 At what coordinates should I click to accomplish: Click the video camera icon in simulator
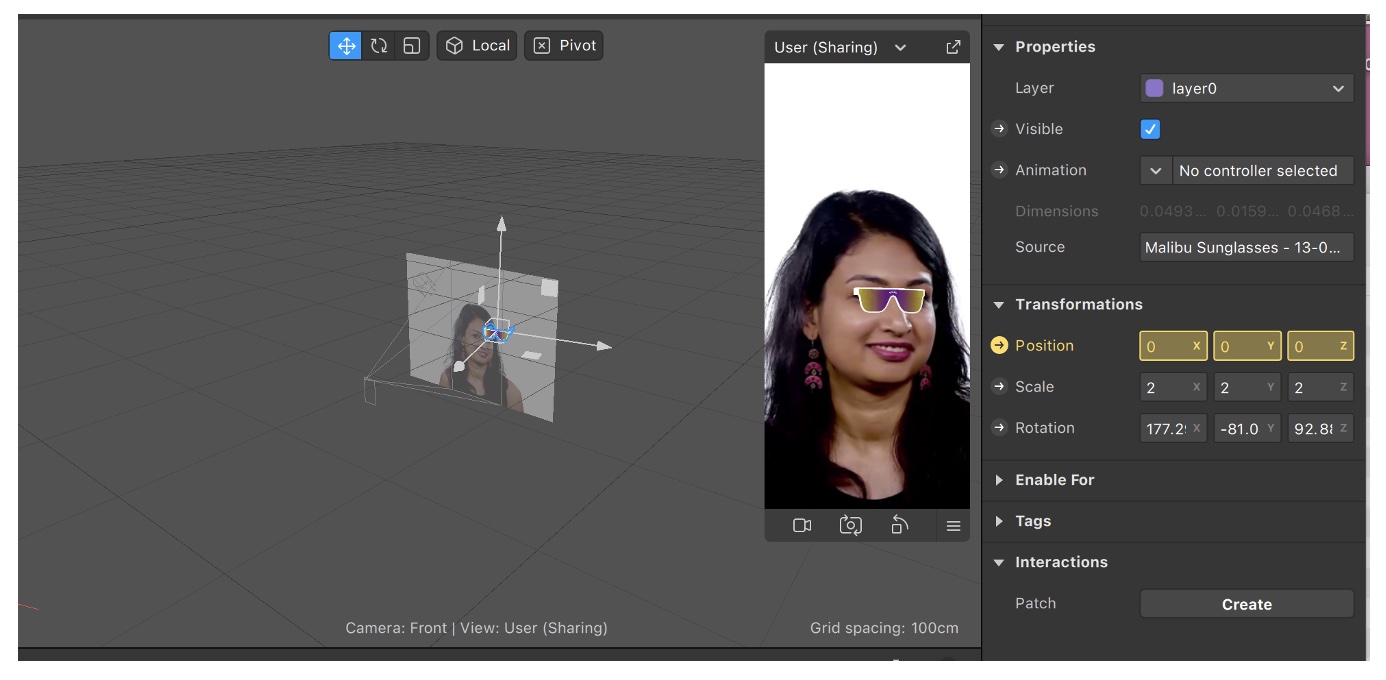(x=802, y=525)
